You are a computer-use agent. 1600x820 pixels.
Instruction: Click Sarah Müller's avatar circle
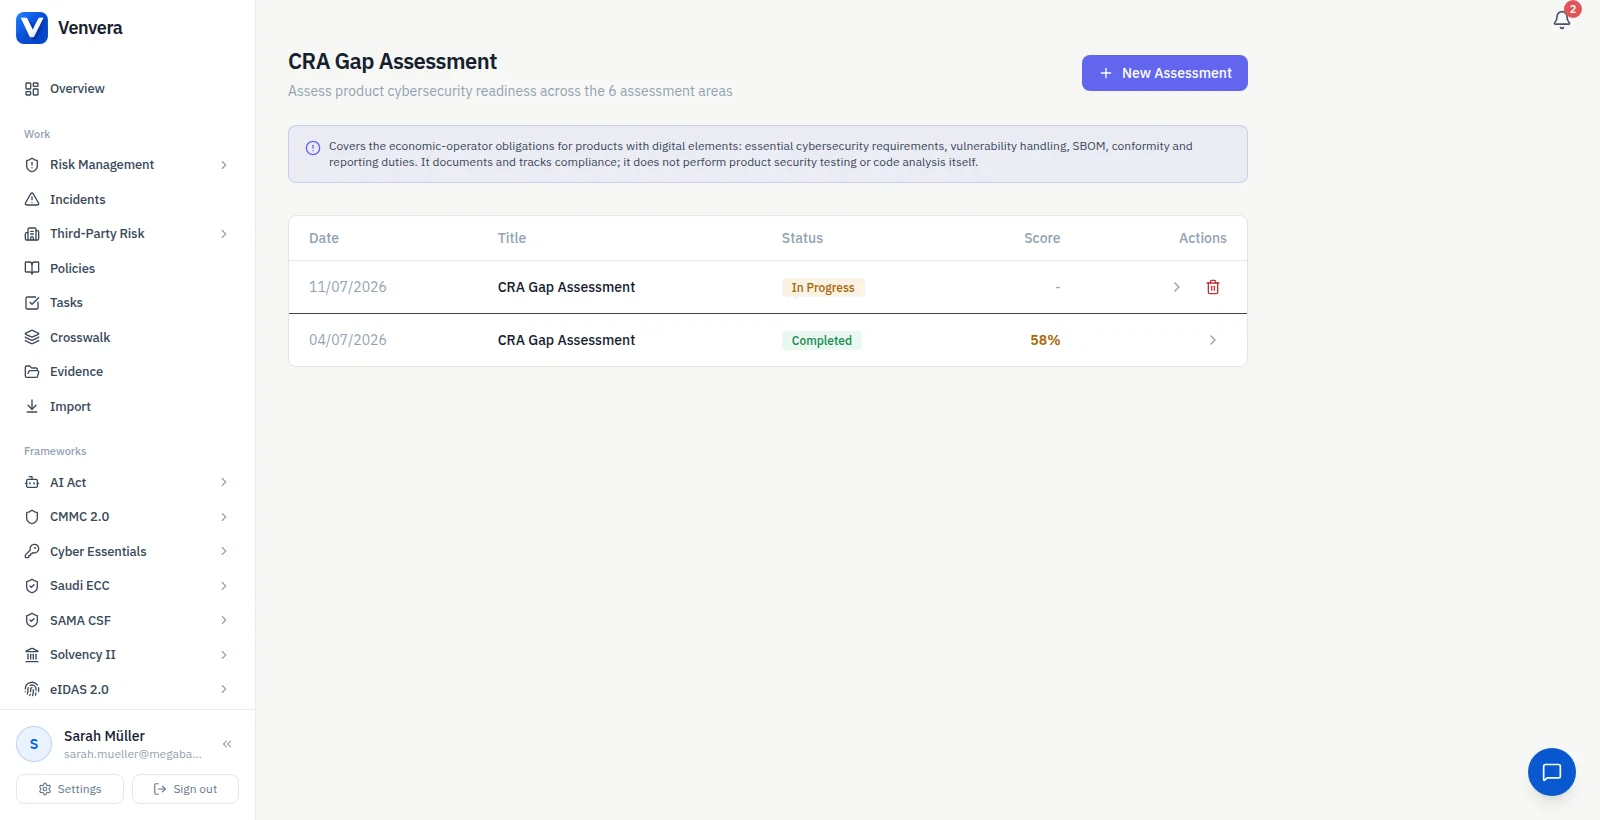pyautogui.click(x=34, y=744)
